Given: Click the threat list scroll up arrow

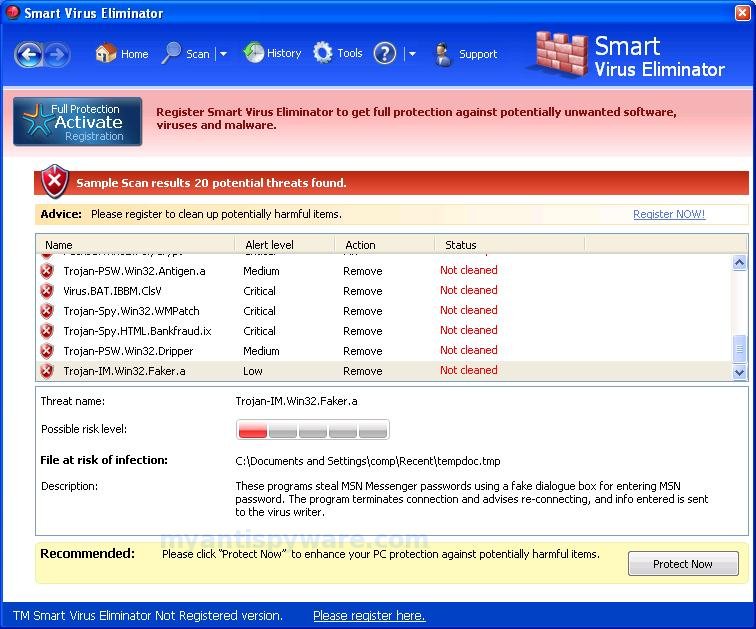Looking at the screenshot, I should pos(739,263).
